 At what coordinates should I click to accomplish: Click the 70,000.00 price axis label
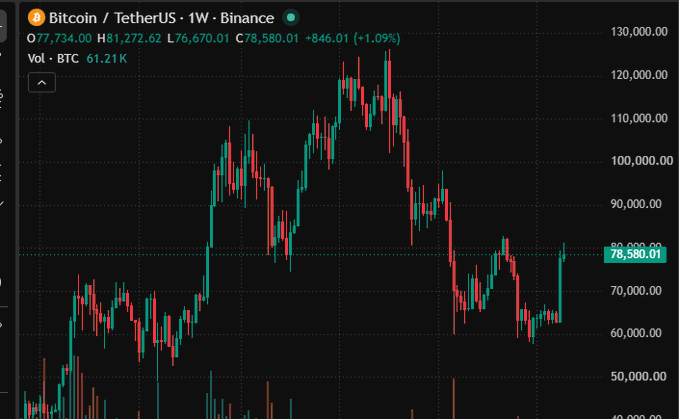636,290
